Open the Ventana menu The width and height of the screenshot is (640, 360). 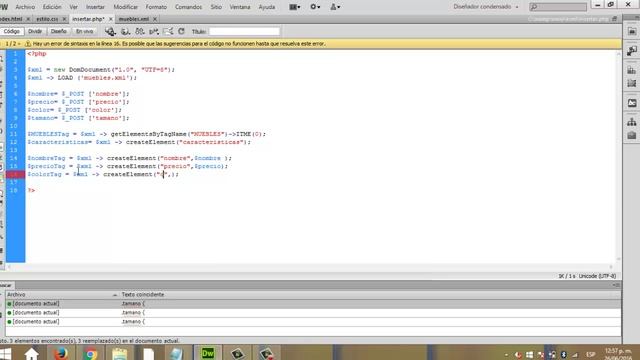[240, 7]
